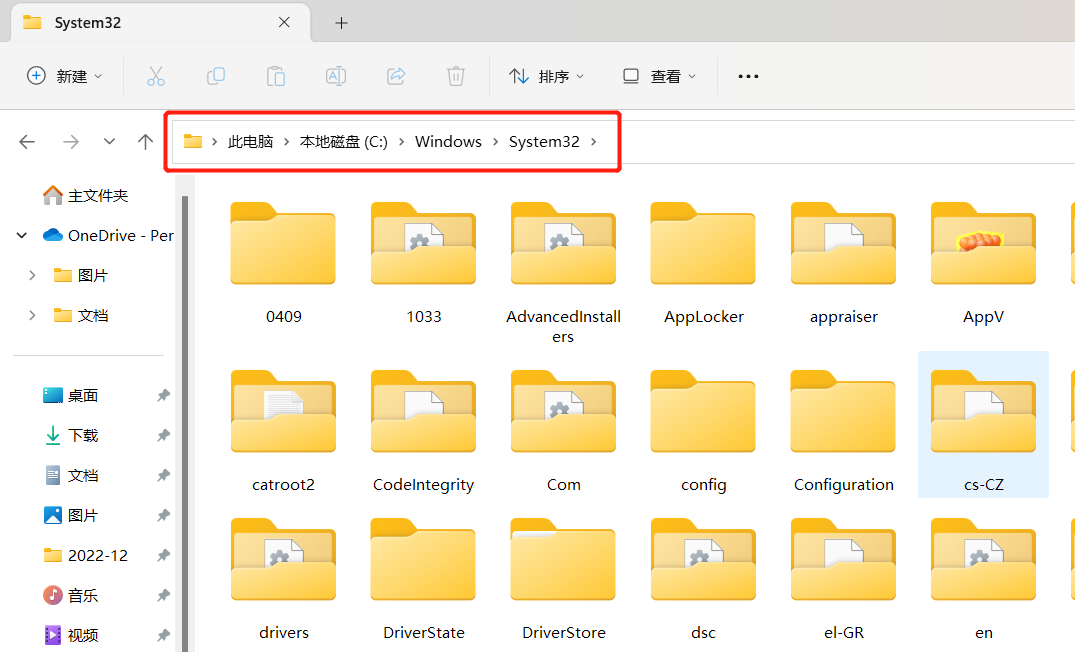This screenshot has width=1075, height=652.
Task: Select the CodeIntegrity folder
Action: [423, 432]
